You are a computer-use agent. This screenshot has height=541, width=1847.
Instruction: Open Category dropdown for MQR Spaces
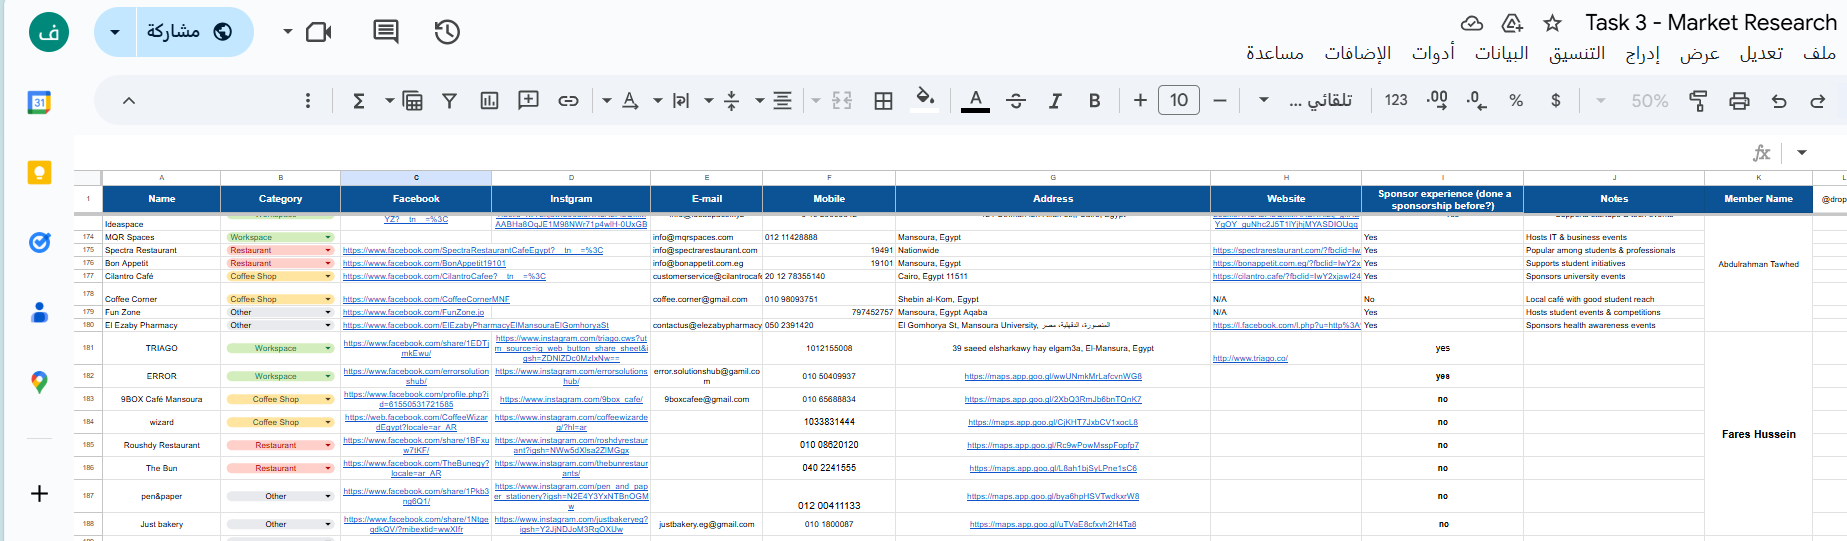[328, 238]
